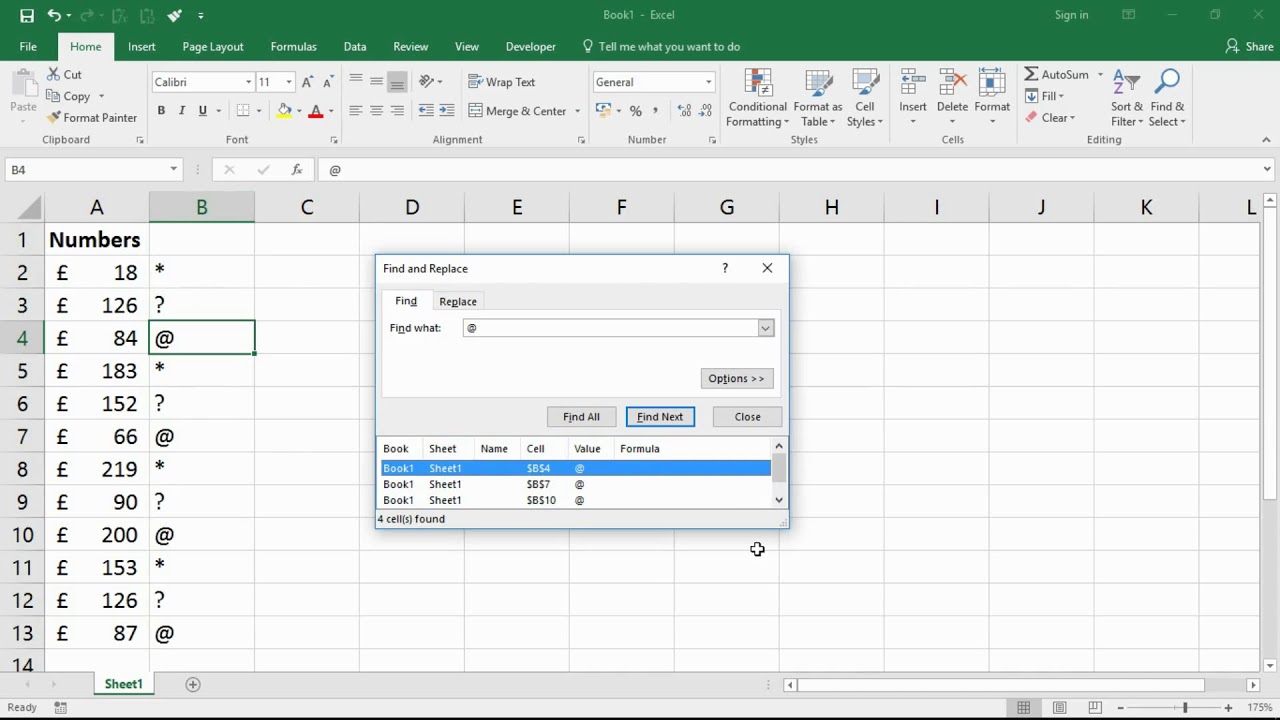Toggle Bold formatting
The image size is (1280, 720).
click(x=161, y=111)
